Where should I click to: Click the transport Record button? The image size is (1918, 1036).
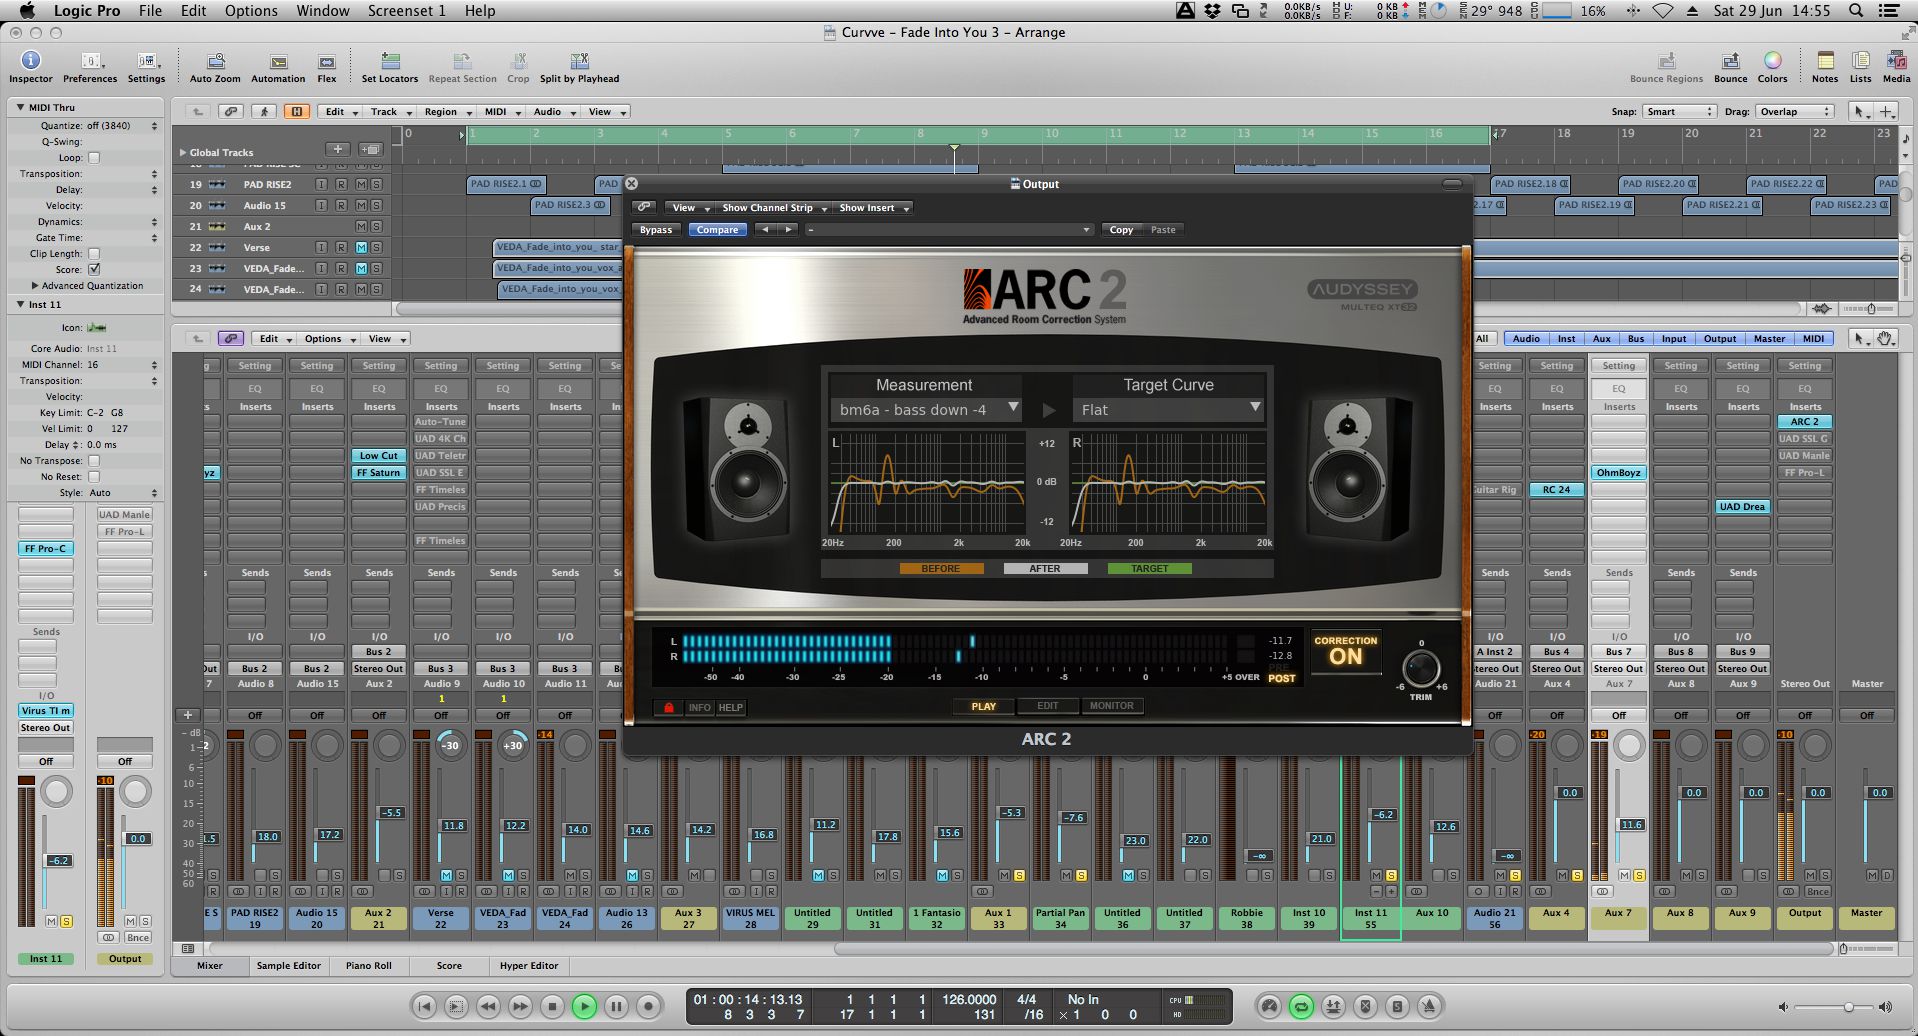tap(648, 1006)
